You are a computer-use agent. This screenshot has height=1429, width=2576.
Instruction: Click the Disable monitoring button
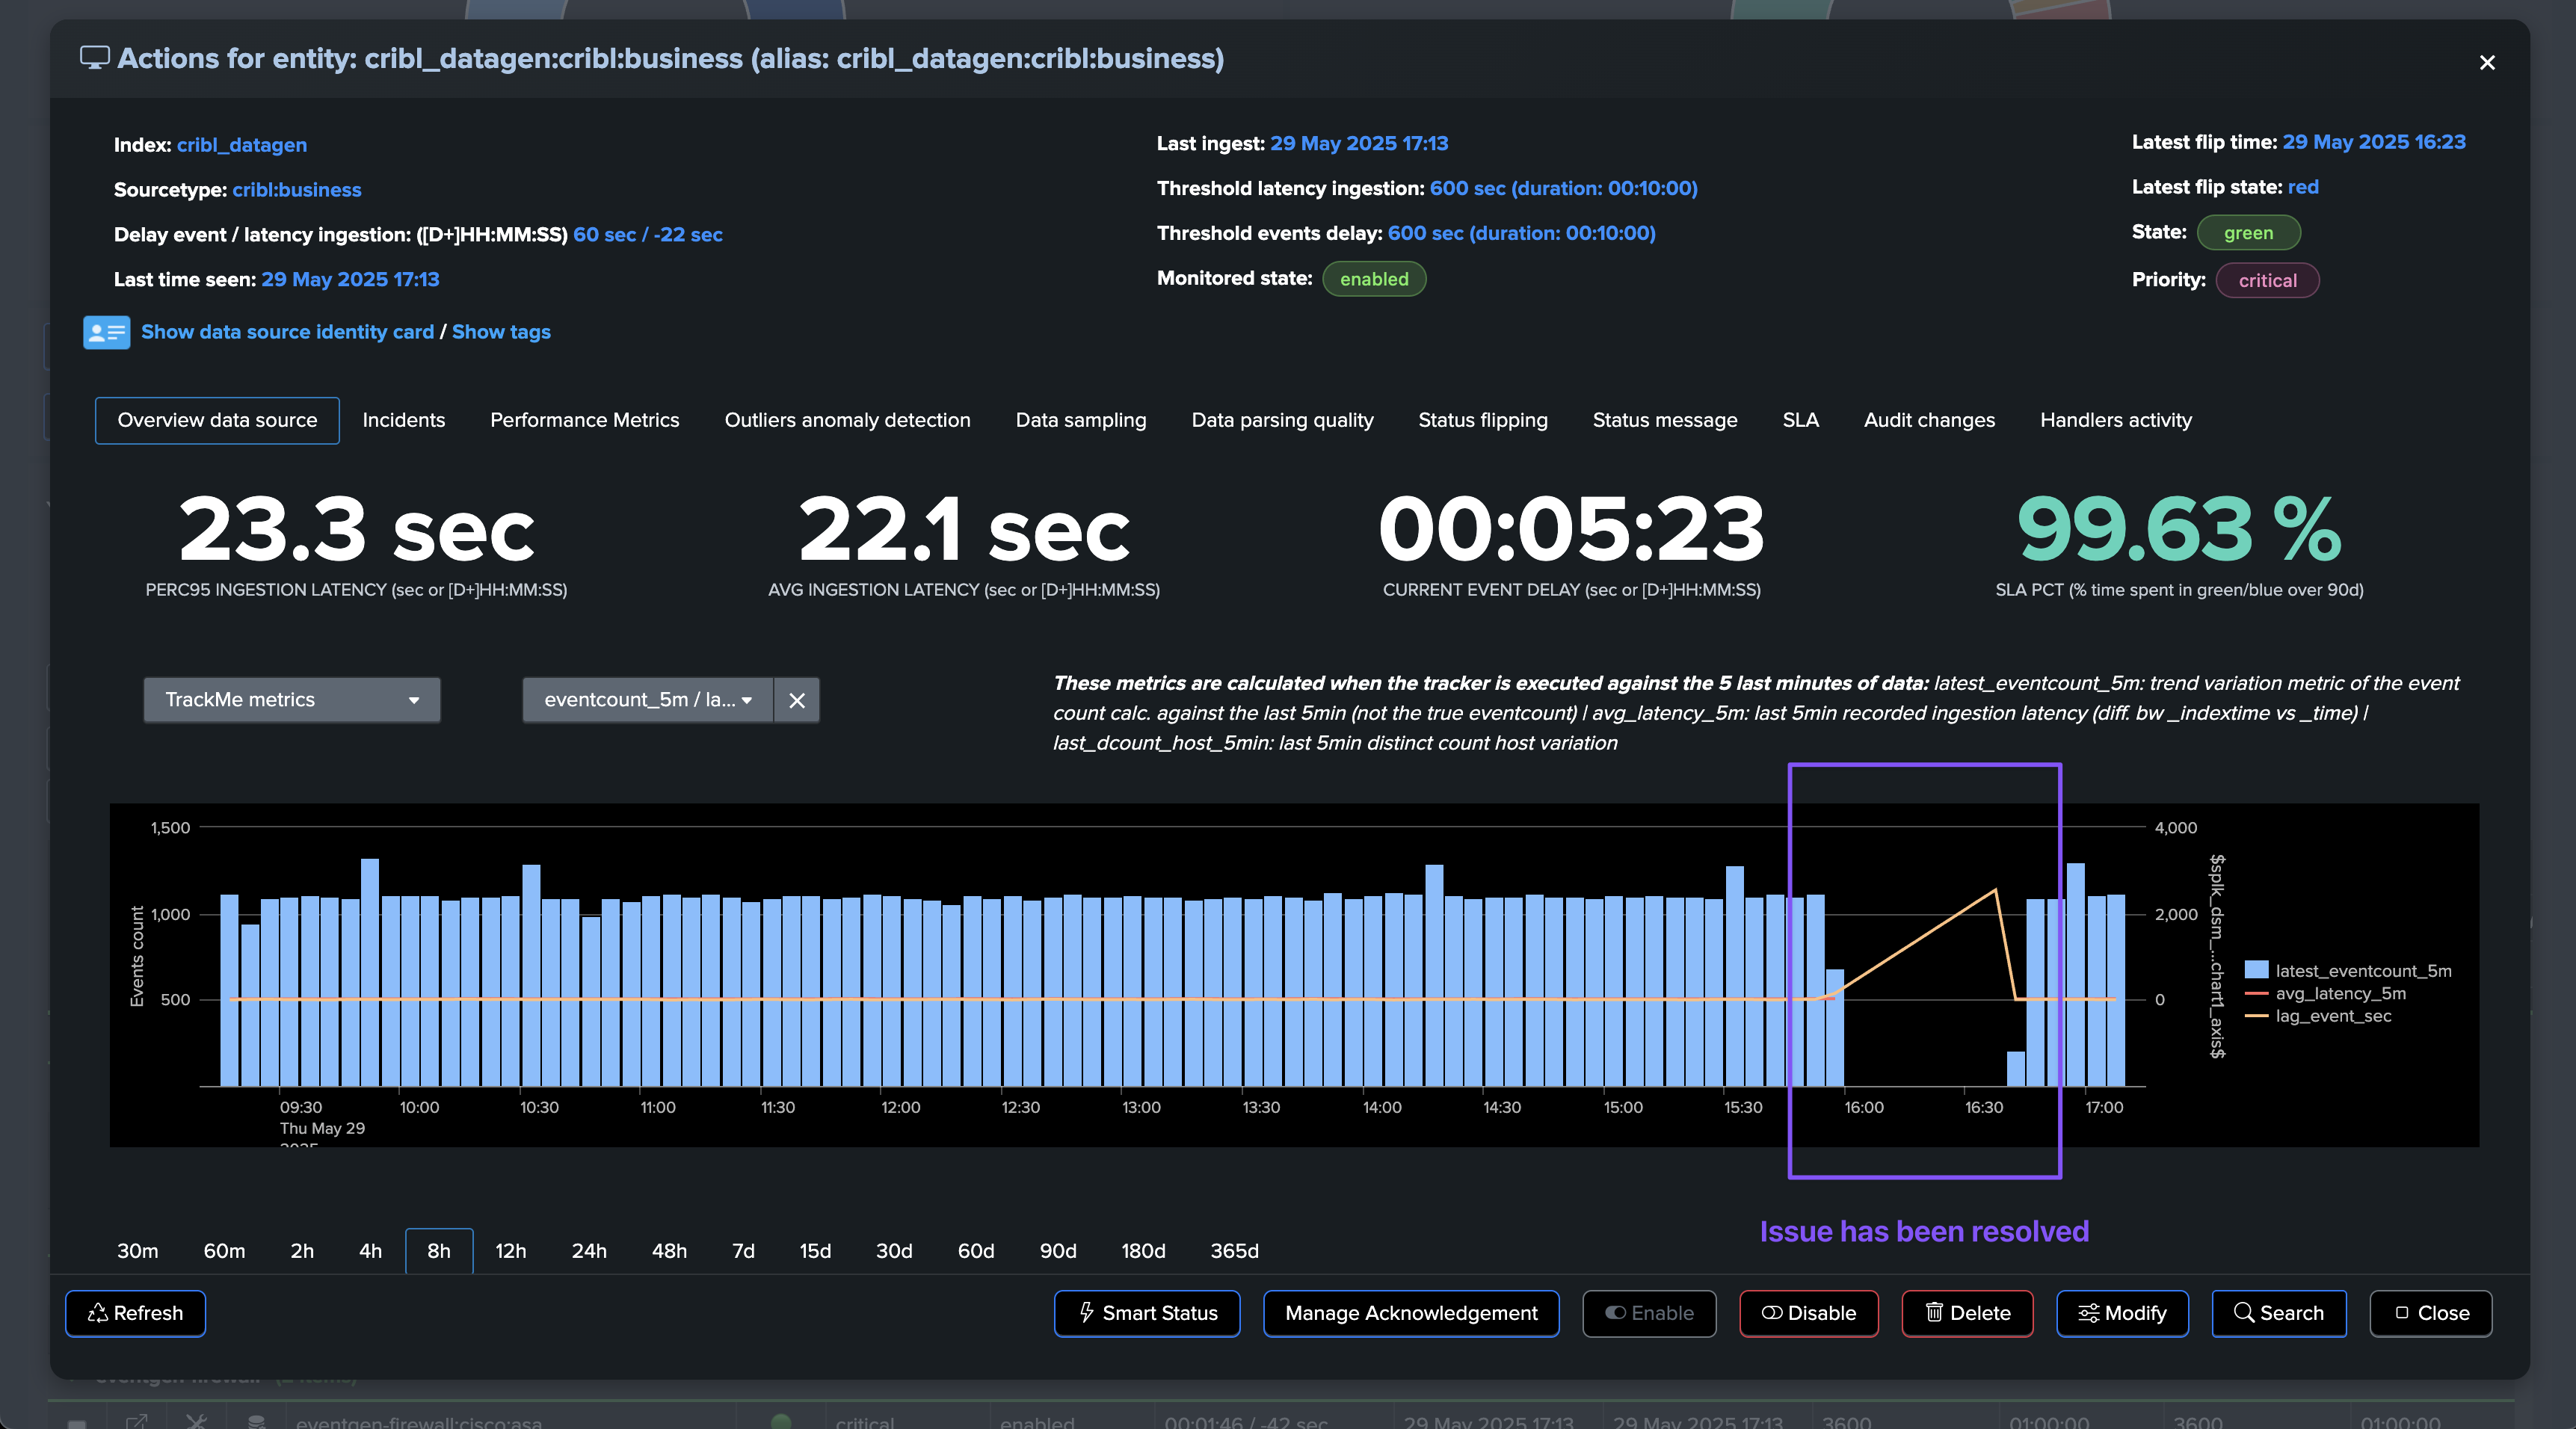1808,1313
